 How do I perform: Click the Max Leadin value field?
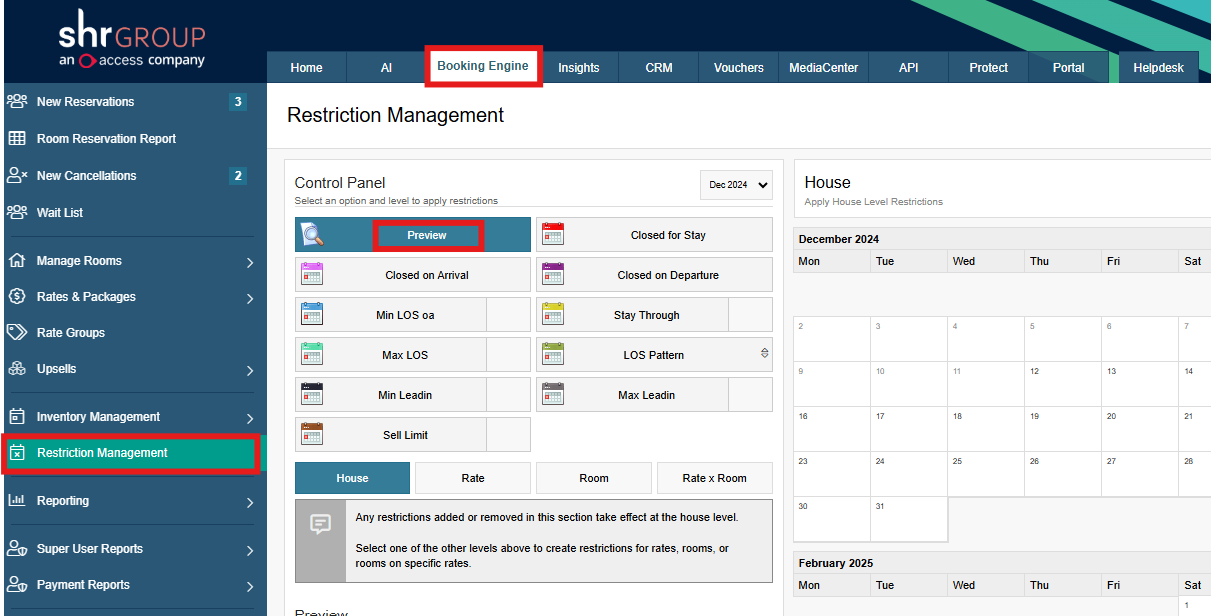point(750,395)
